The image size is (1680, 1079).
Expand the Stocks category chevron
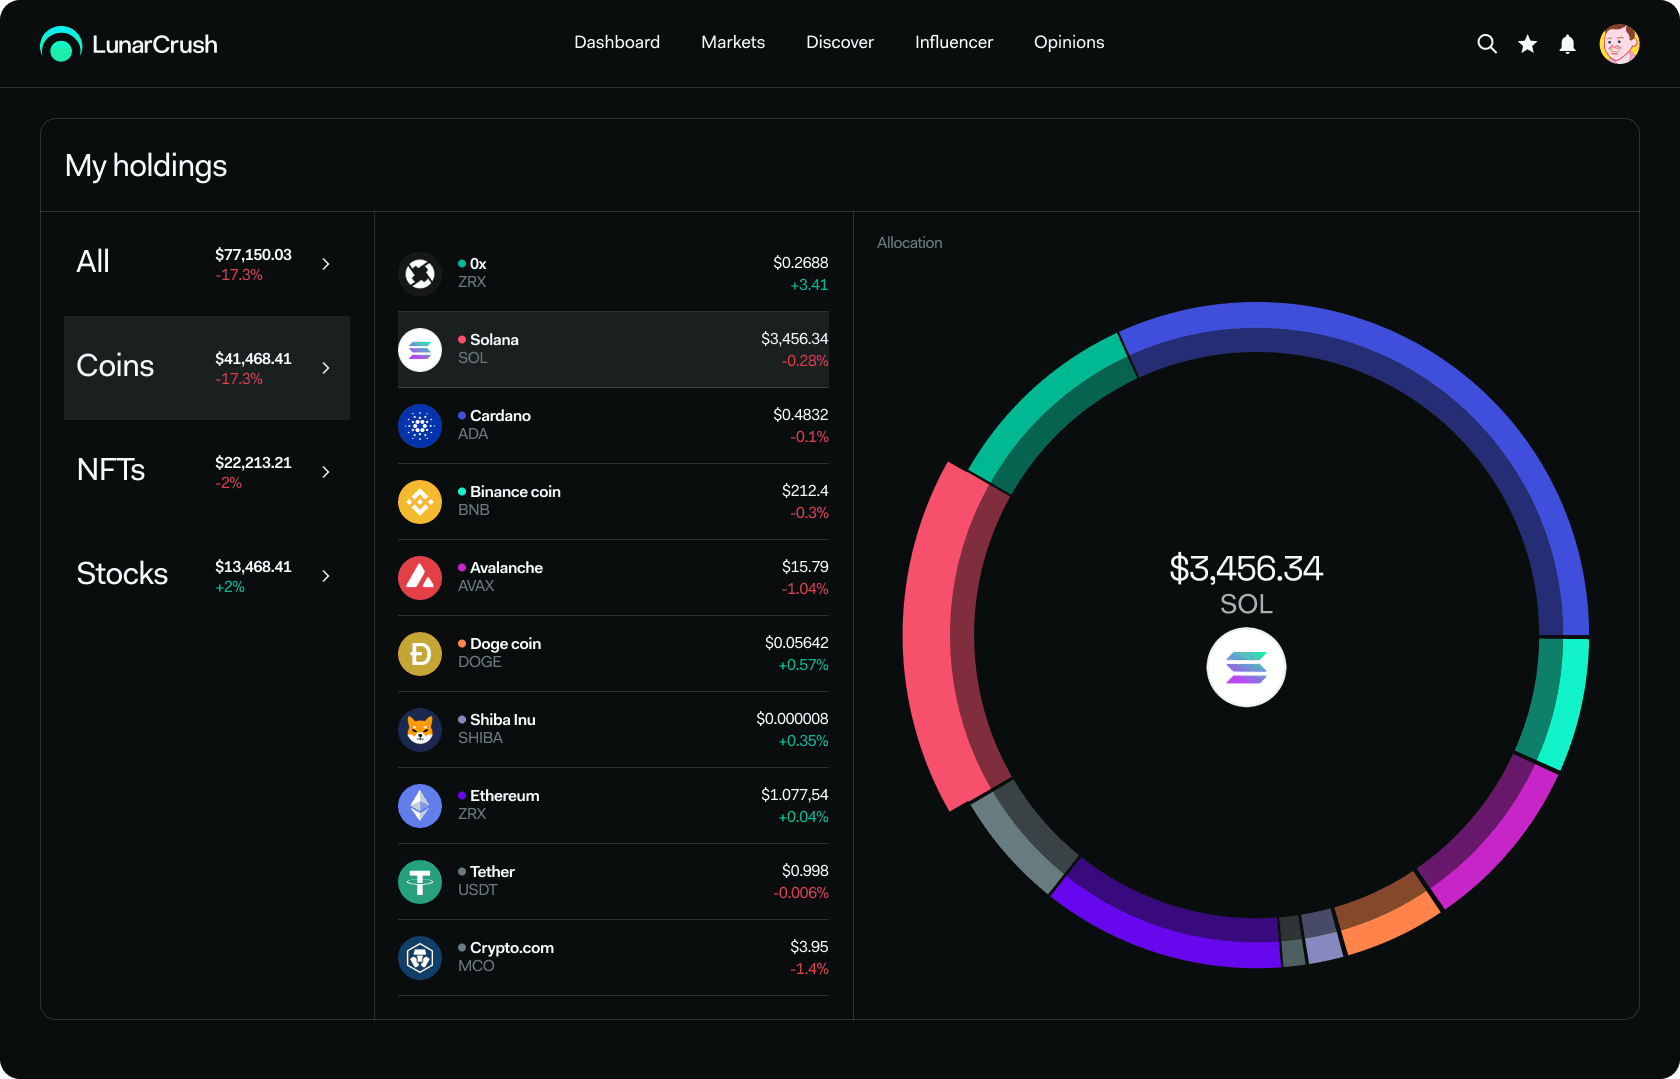pyautogui.click(x=326, y=576)
